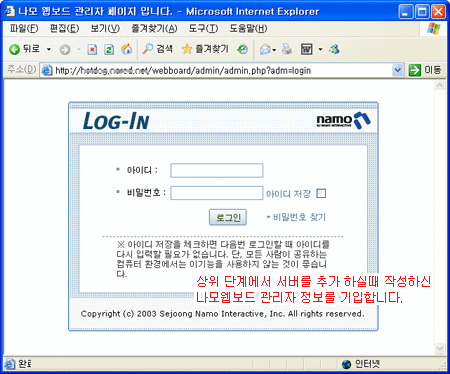Viewport: 450px width, 374px height.
Task: Click the scrollbar down arrow
Action: (440, 349)
